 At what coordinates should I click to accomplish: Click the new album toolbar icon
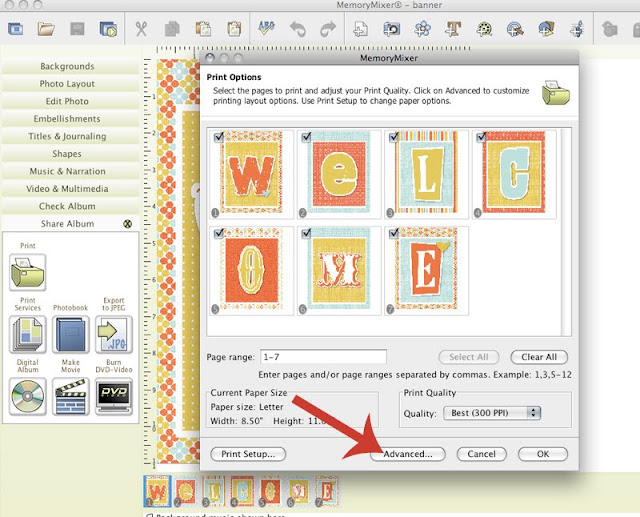(16, 29)
